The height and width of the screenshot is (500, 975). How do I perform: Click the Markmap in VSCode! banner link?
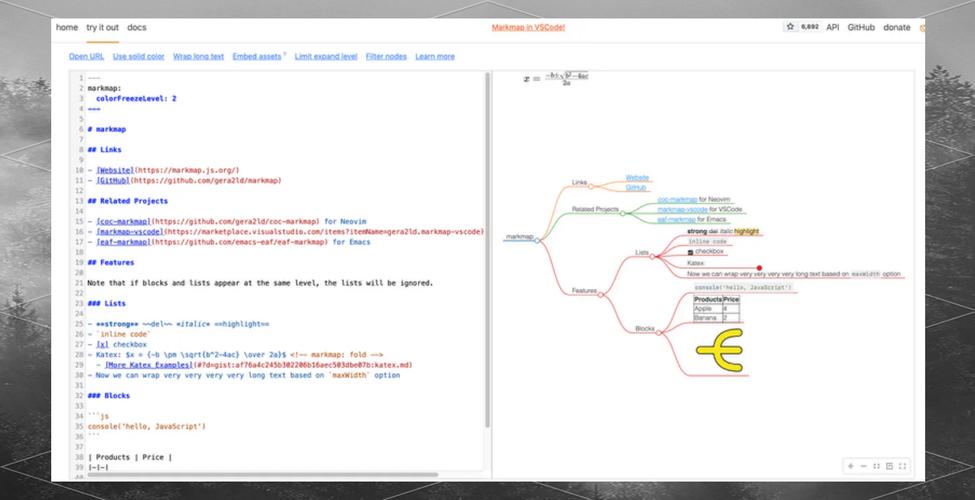[528, 27]
